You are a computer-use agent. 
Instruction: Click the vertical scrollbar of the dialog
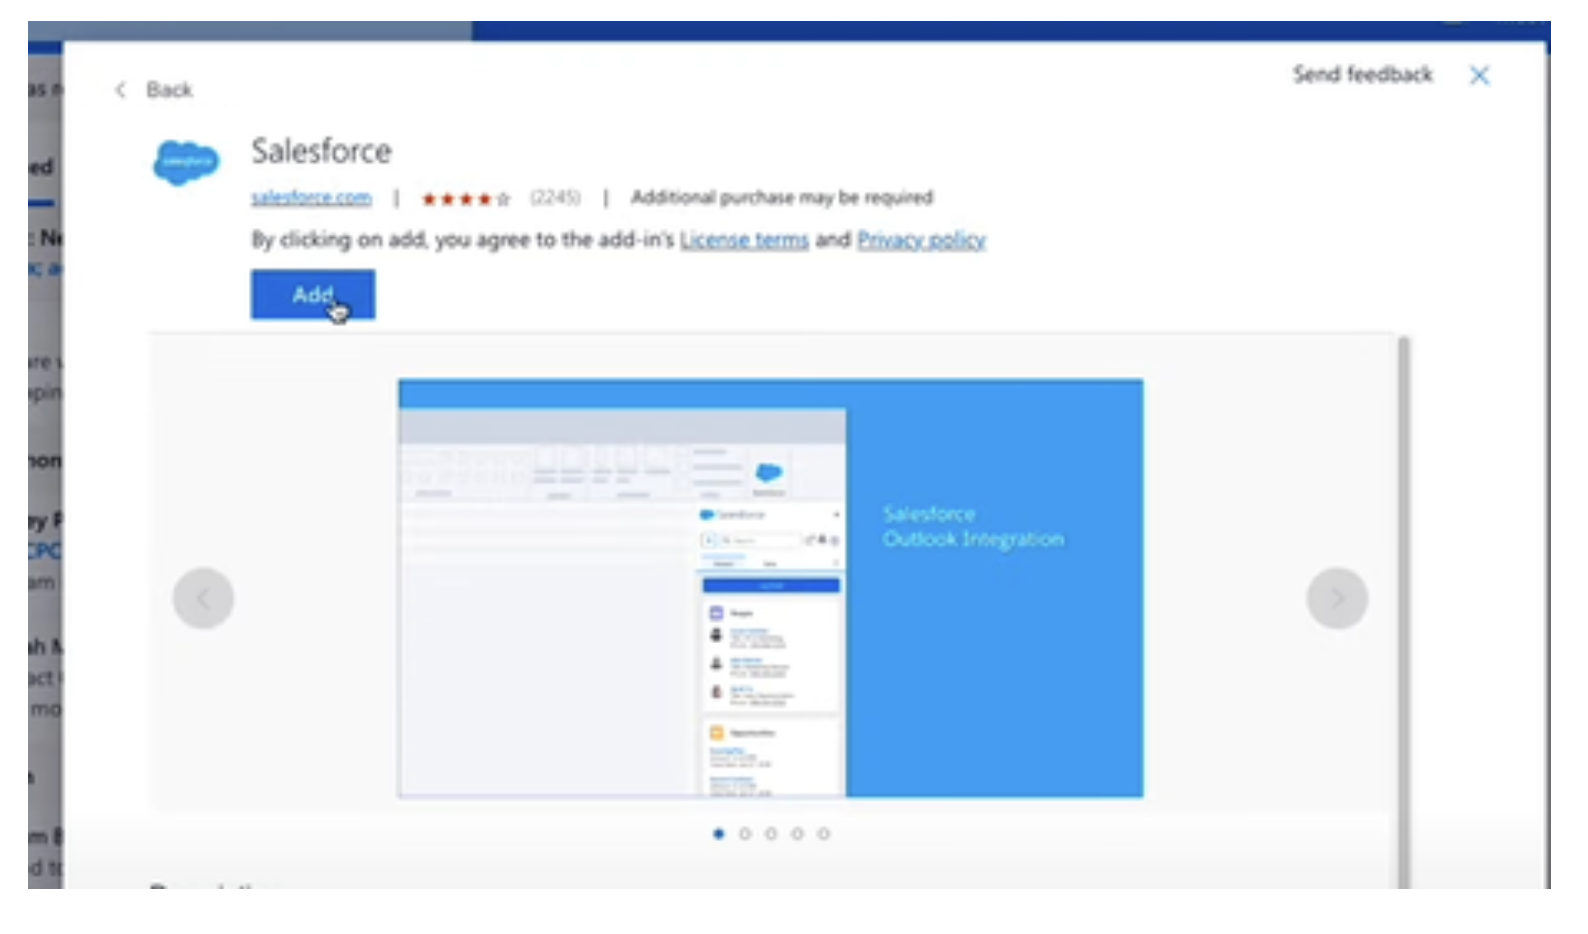[1403, 600]
